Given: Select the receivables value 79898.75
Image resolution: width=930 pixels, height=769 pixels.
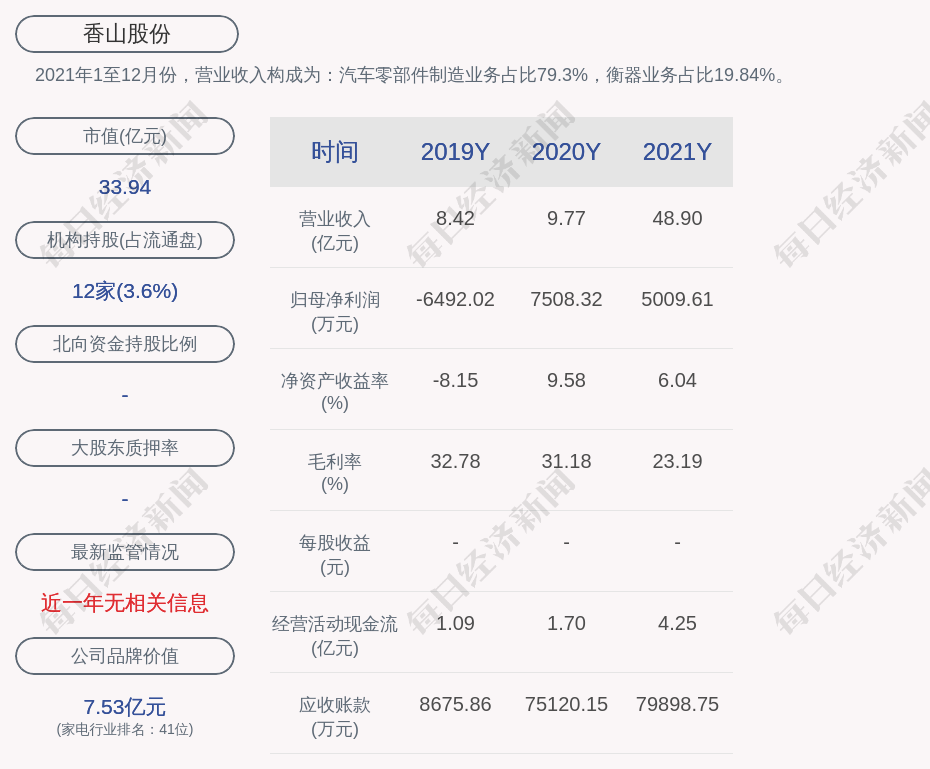Looking at the screenshot, I should pyautogui.click(x=677, y=704).
